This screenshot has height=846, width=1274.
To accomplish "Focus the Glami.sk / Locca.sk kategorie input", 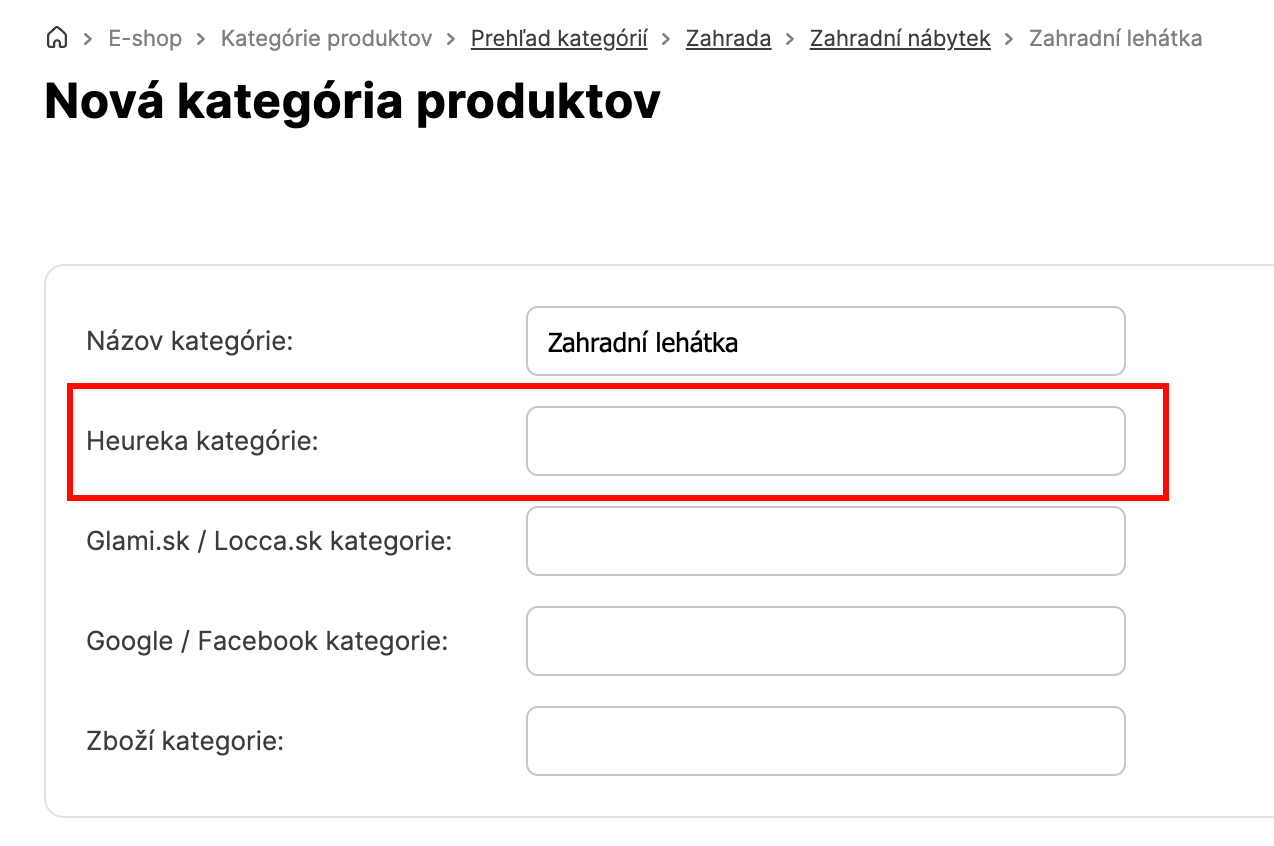I will point(825,541).
